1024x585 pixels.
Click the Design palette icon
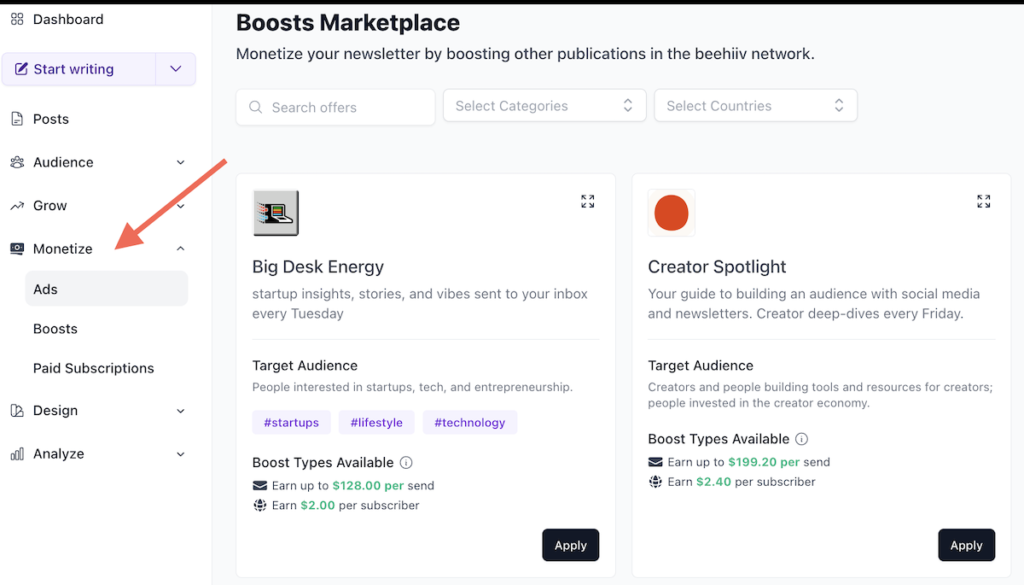pyautogui.click(x=17, y=411)
